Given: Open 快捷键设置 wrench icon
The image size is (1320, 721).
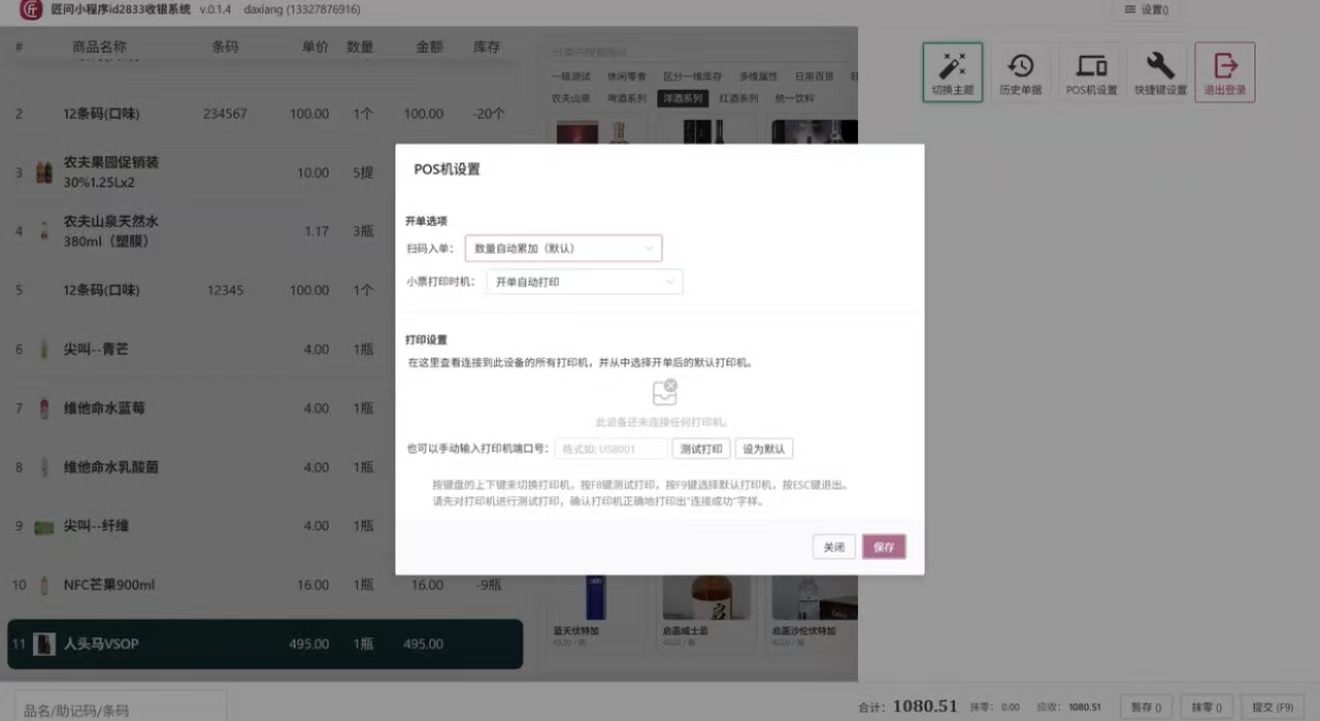Looking at the screenshot, I should [1160, 66].
